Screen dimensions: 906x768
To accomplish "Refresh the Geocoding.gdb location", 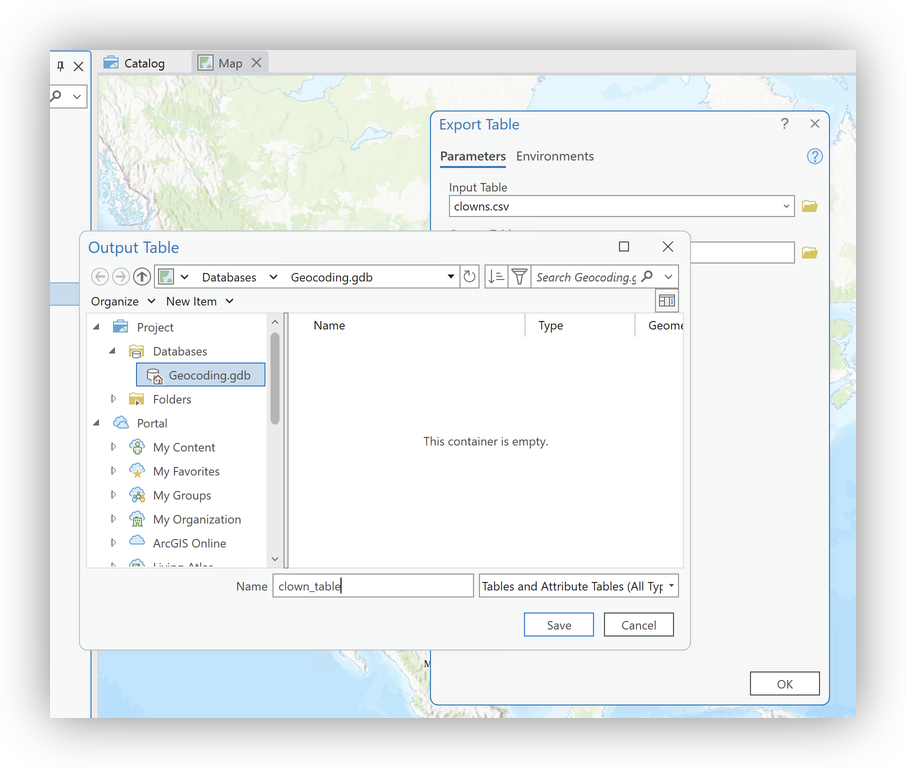I will 470,277.
